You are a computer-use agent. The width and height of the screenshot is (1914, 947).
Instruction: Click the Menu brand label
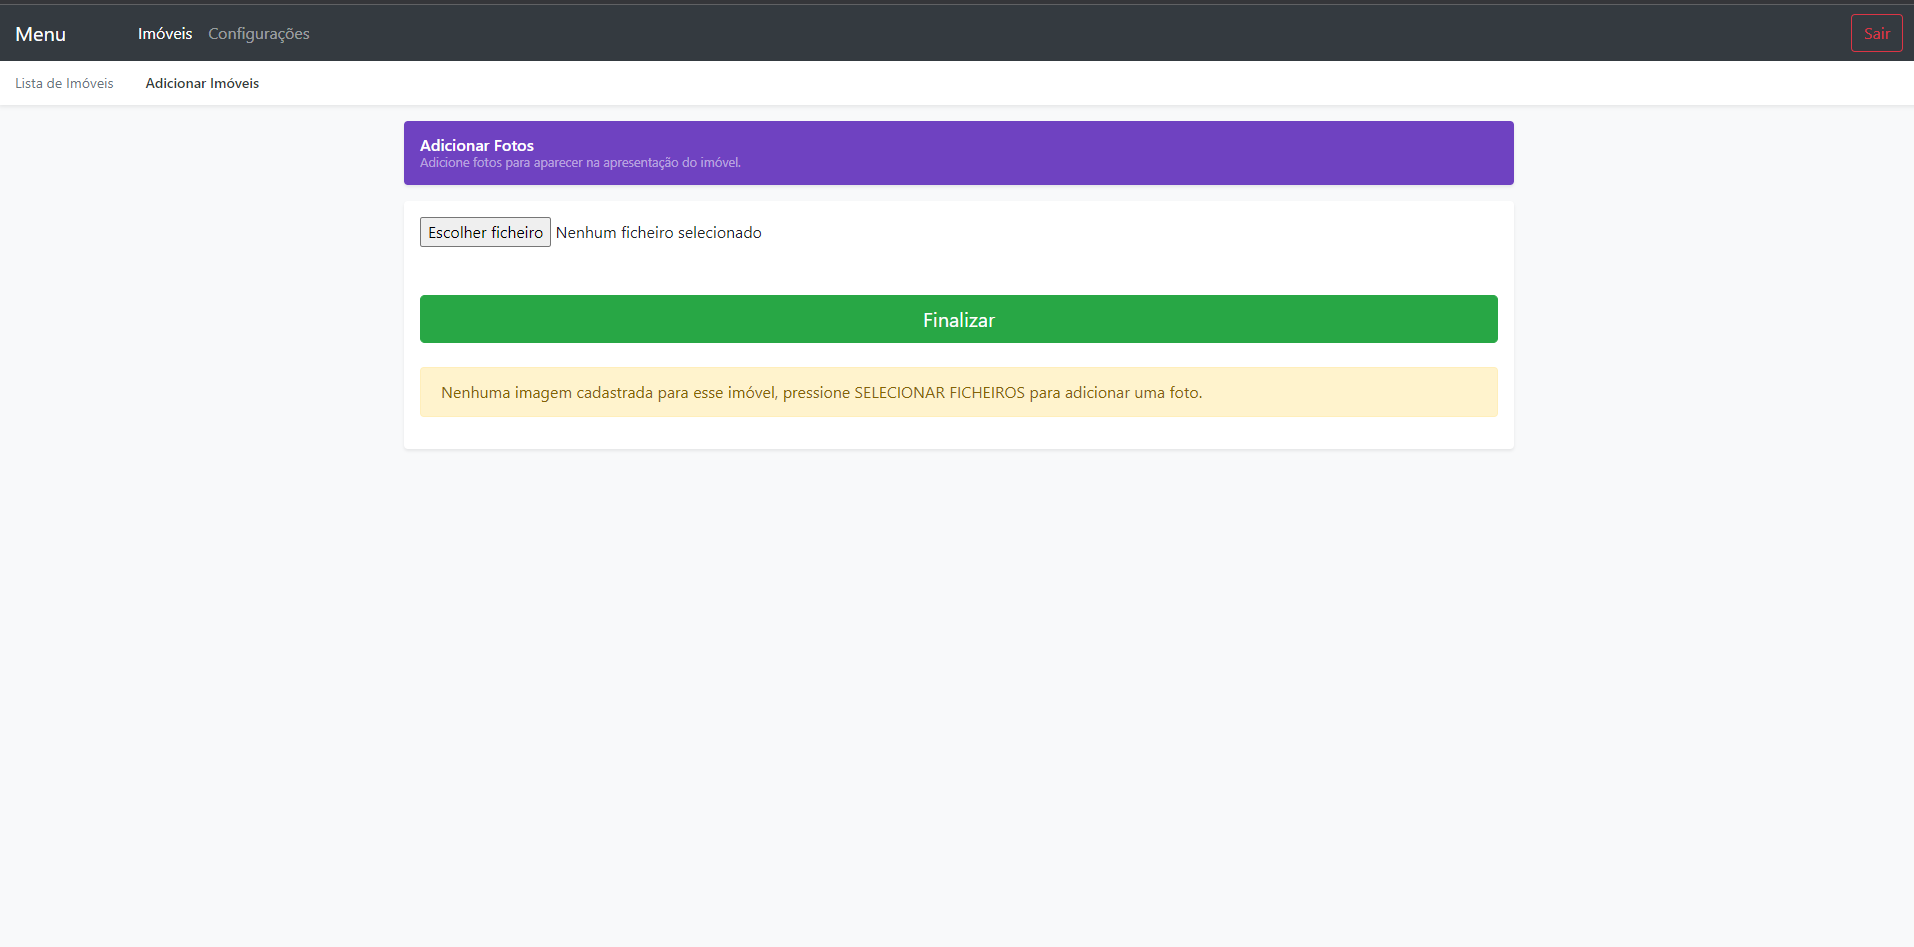pyautogui.click(x=40, y=33)
